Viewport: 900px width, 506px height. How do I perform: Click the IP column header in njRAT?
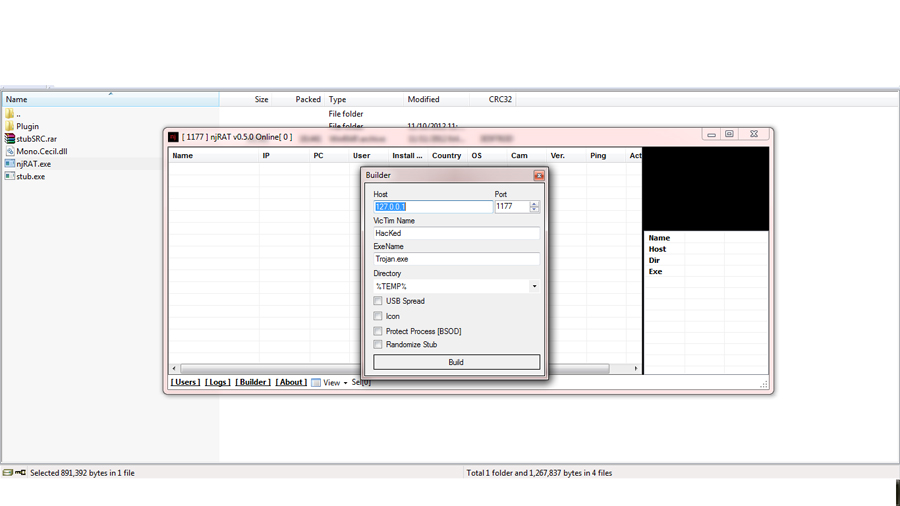[x=284, y=155]
